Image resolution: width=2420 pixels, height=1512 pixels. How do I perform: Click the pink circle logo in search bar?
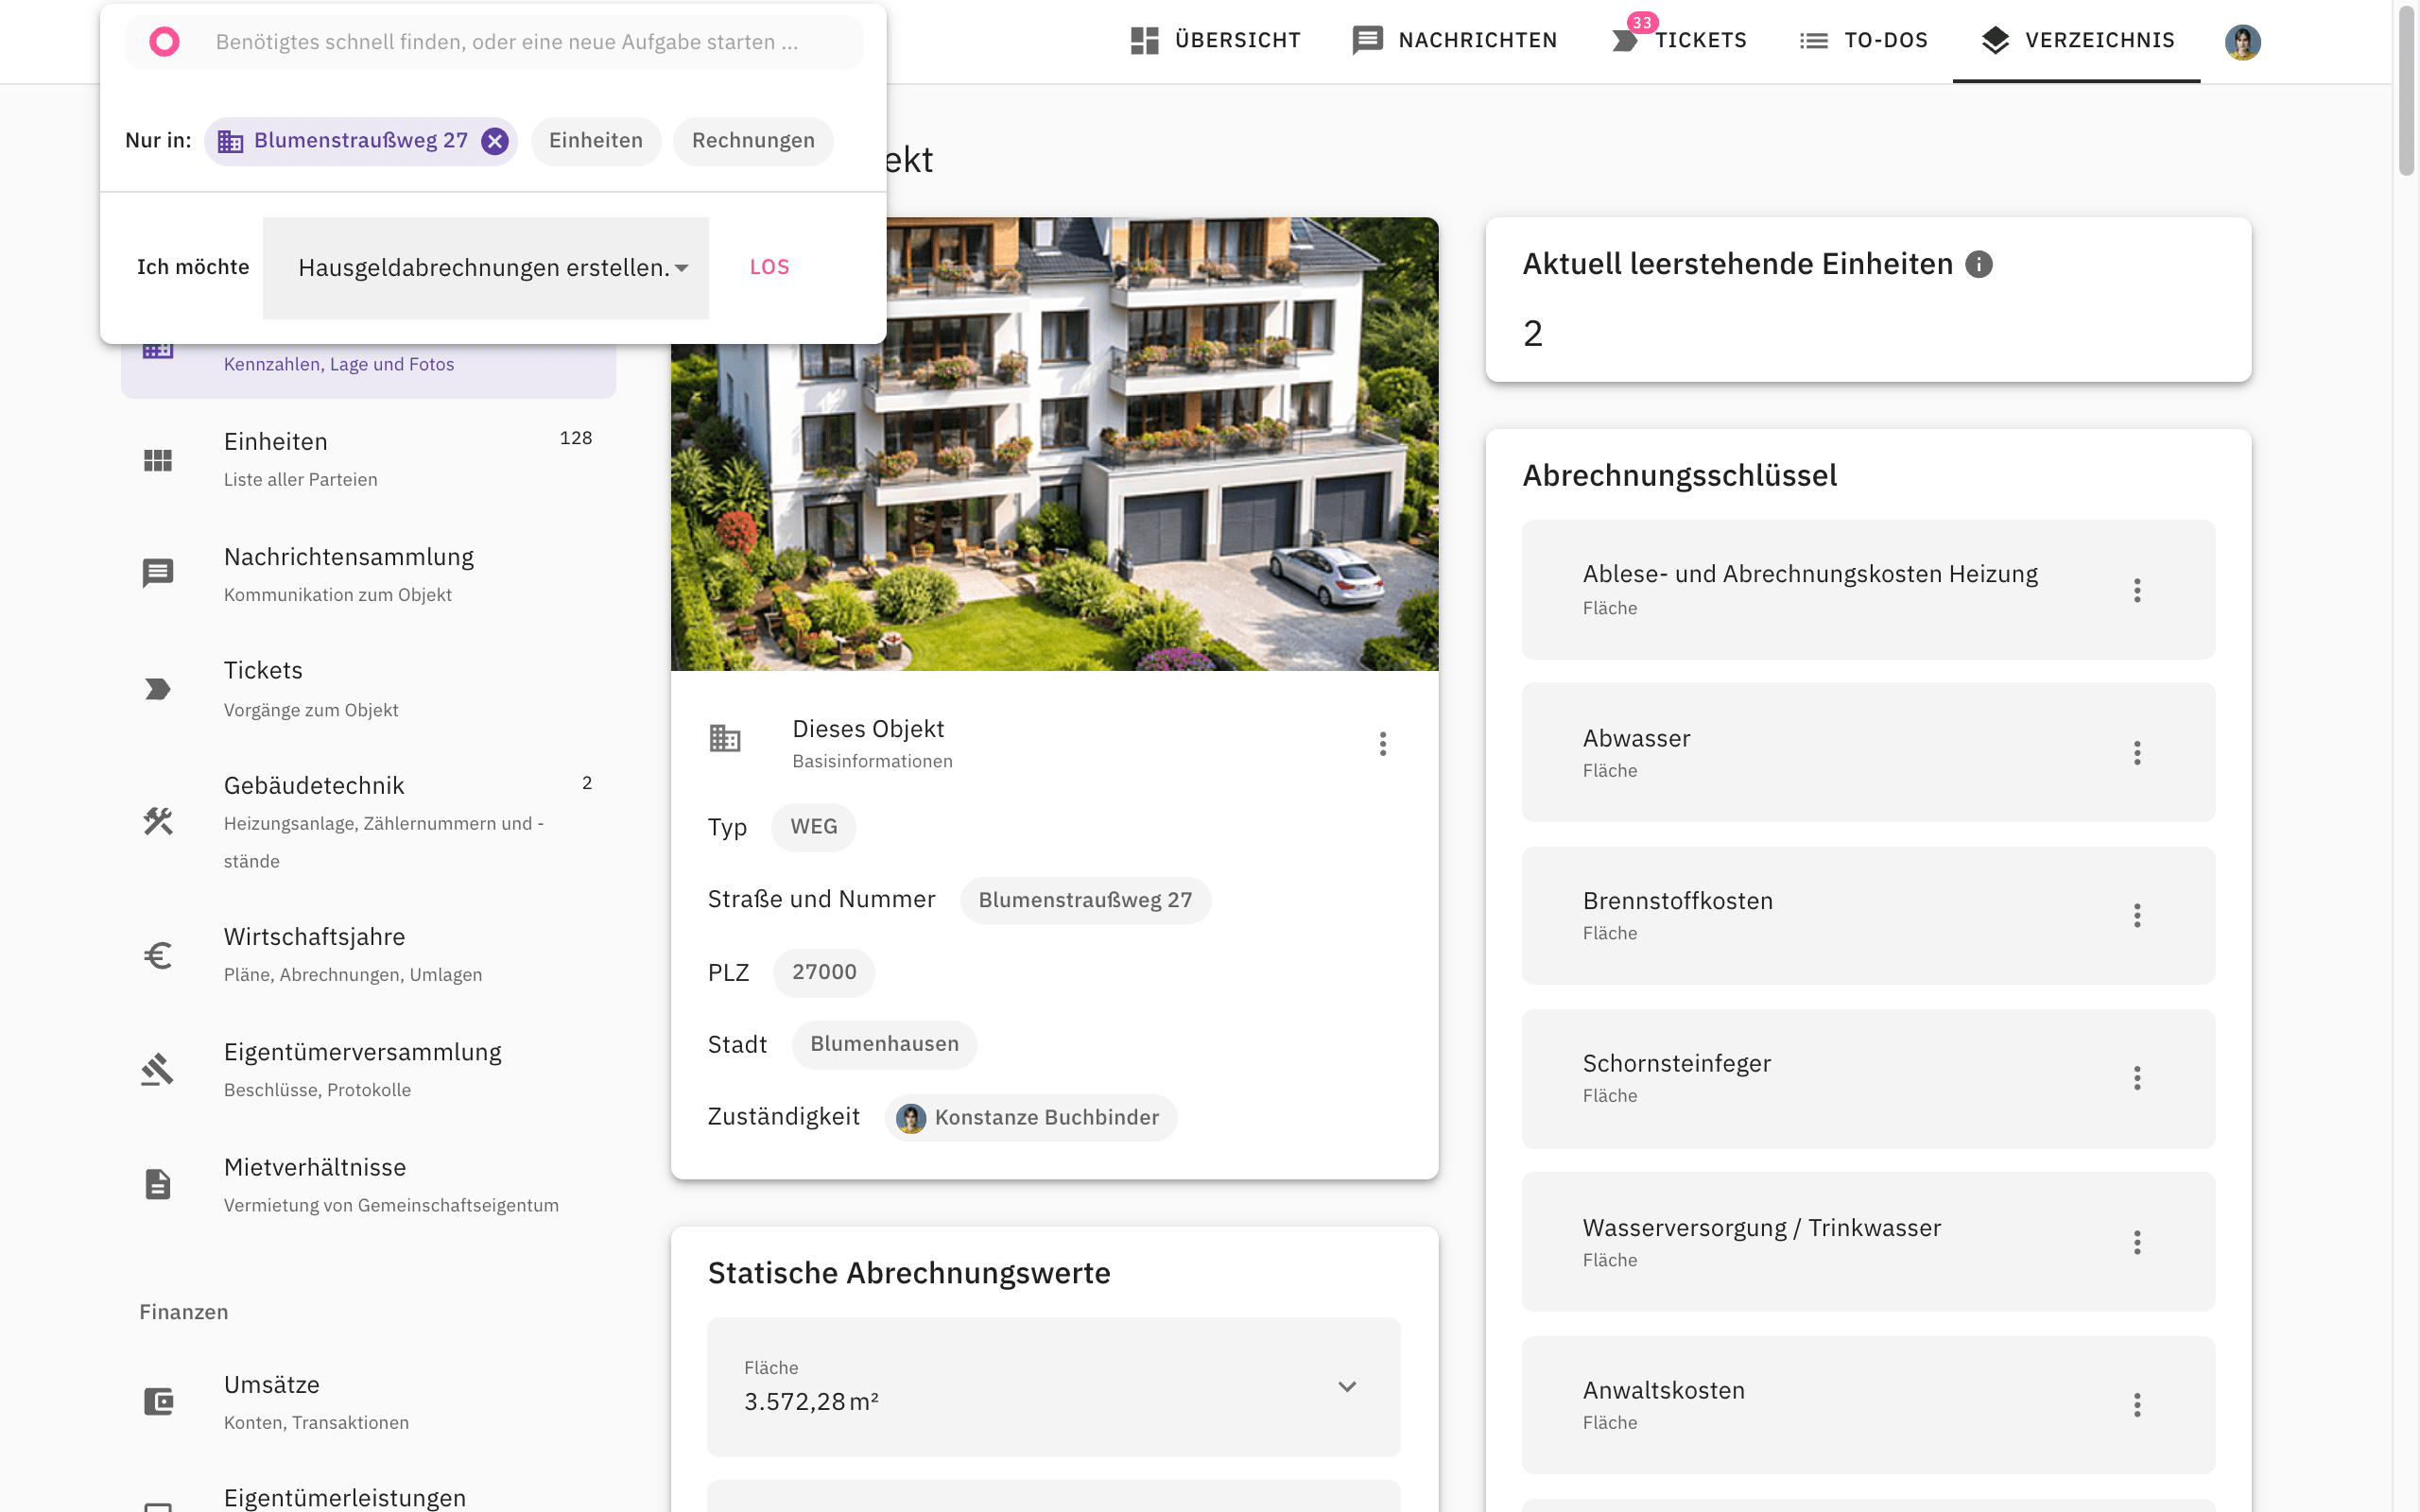pos(164,41)
